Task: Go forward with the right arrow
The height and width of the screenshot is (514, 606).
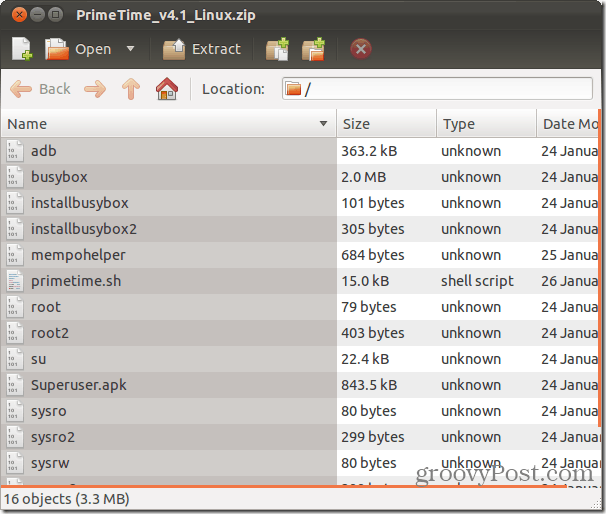Action: click(x=95, y=89)
